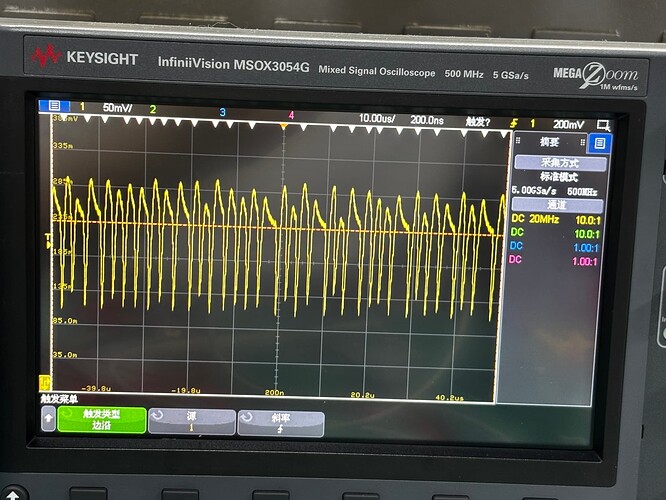Tap the yellow DC 20MHz channel 1 row
This screenshot has width=666, height=500.
[556, 219]
